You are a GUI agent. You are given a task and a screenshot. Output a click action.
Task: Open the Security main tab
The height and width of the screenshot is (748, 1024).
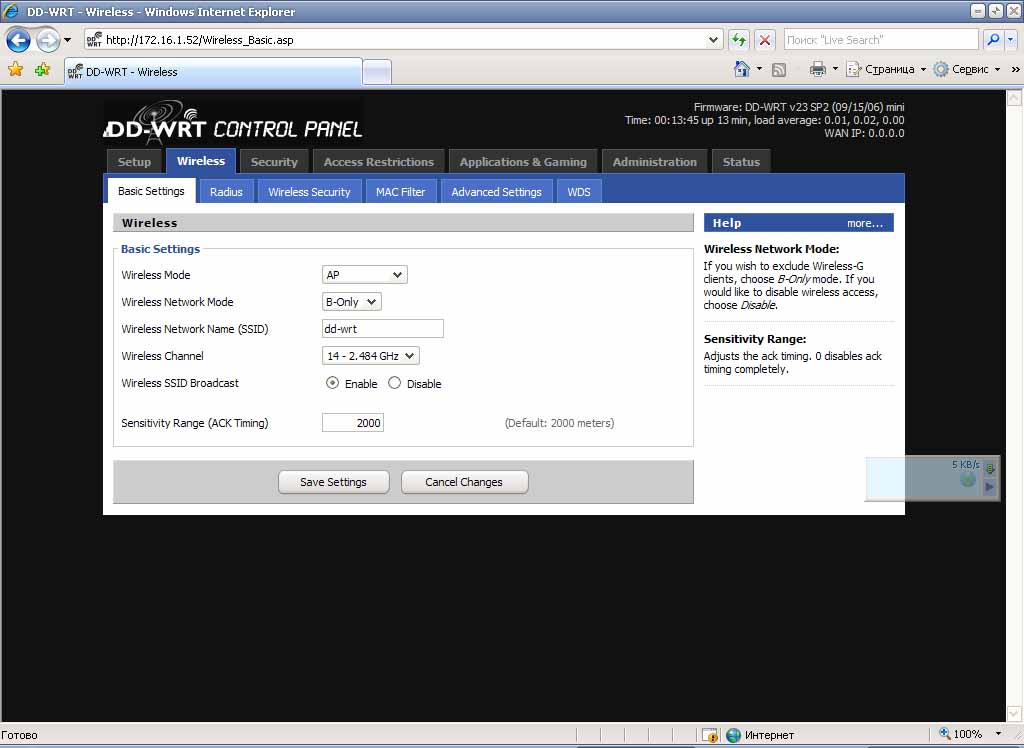click(x=274, y=162)
